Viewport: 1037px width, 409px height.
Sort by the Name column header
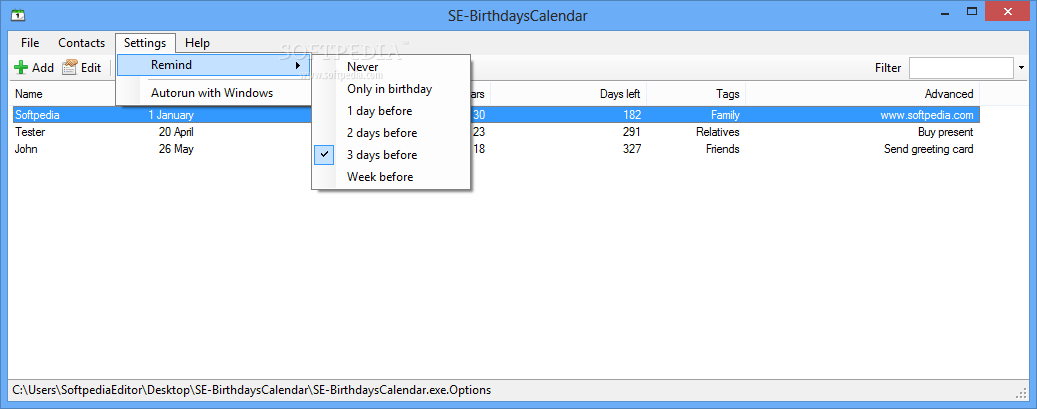(28, 94)
